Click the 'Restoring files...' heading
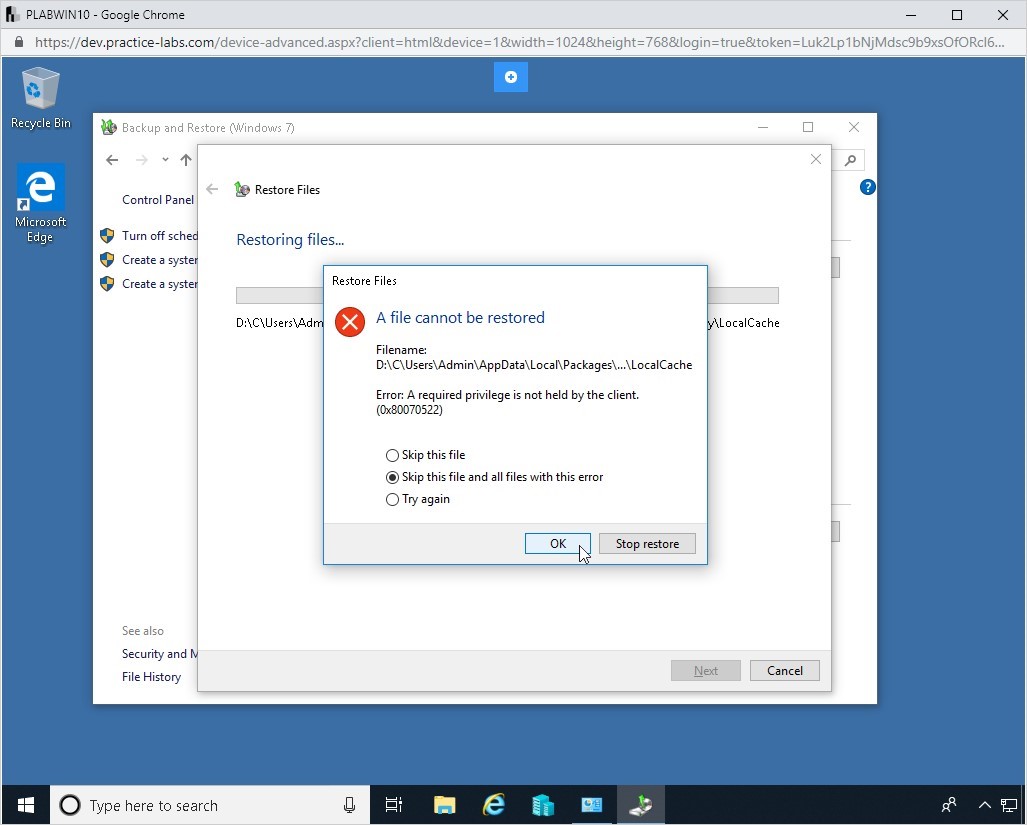 tap(290, 240)
